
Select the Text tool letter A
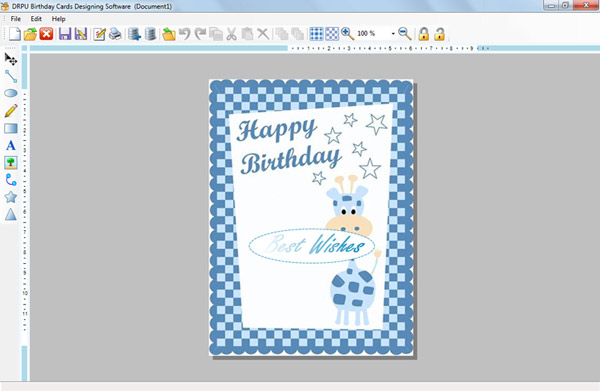(11, 145)
